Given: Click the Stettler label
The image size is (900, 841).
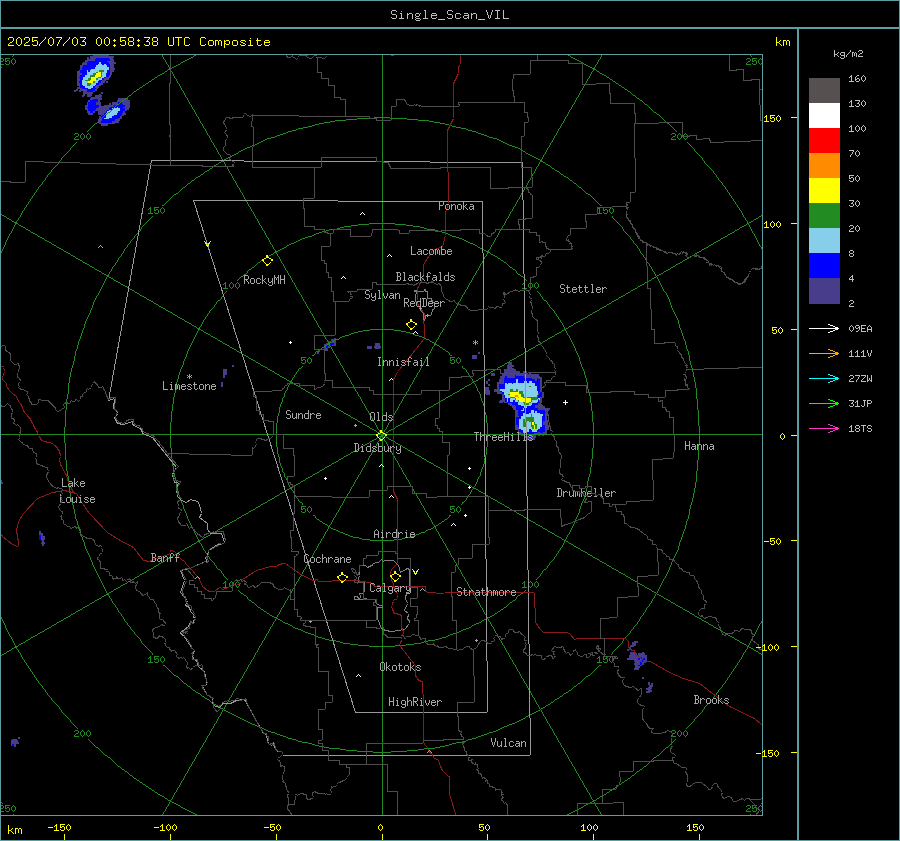Looking at the screenshot, I should point(583,289).
